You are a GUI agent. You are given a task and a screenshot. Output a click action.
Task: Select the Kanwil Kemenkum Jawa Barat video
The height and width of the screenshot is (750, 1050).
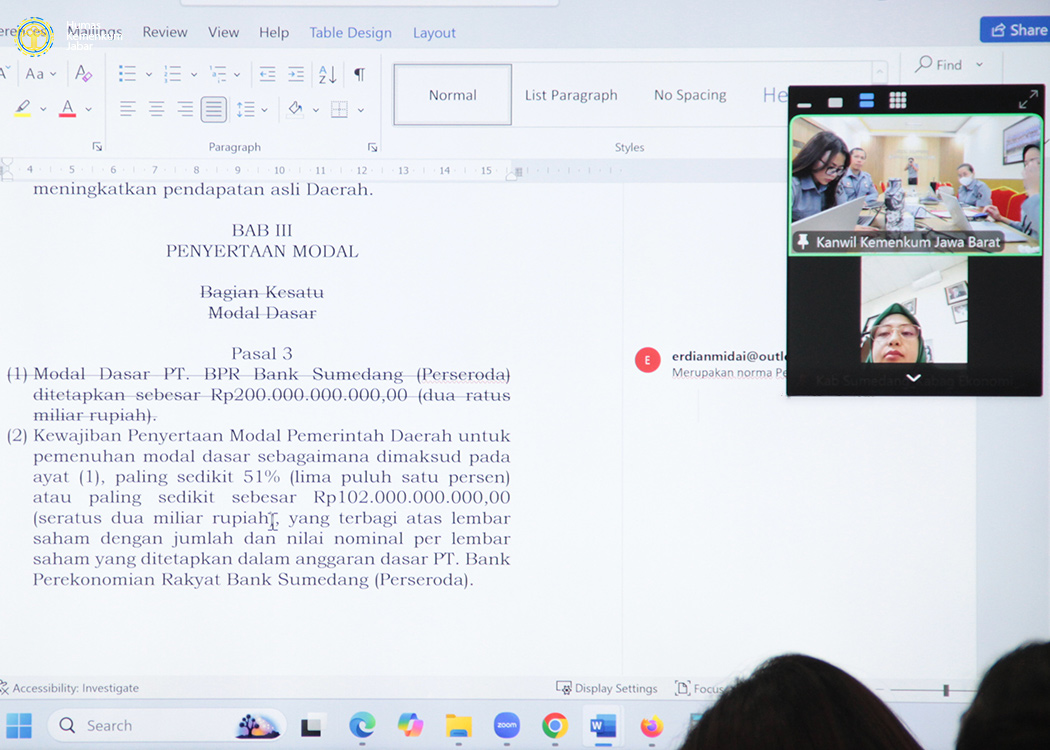coord(915,185)
